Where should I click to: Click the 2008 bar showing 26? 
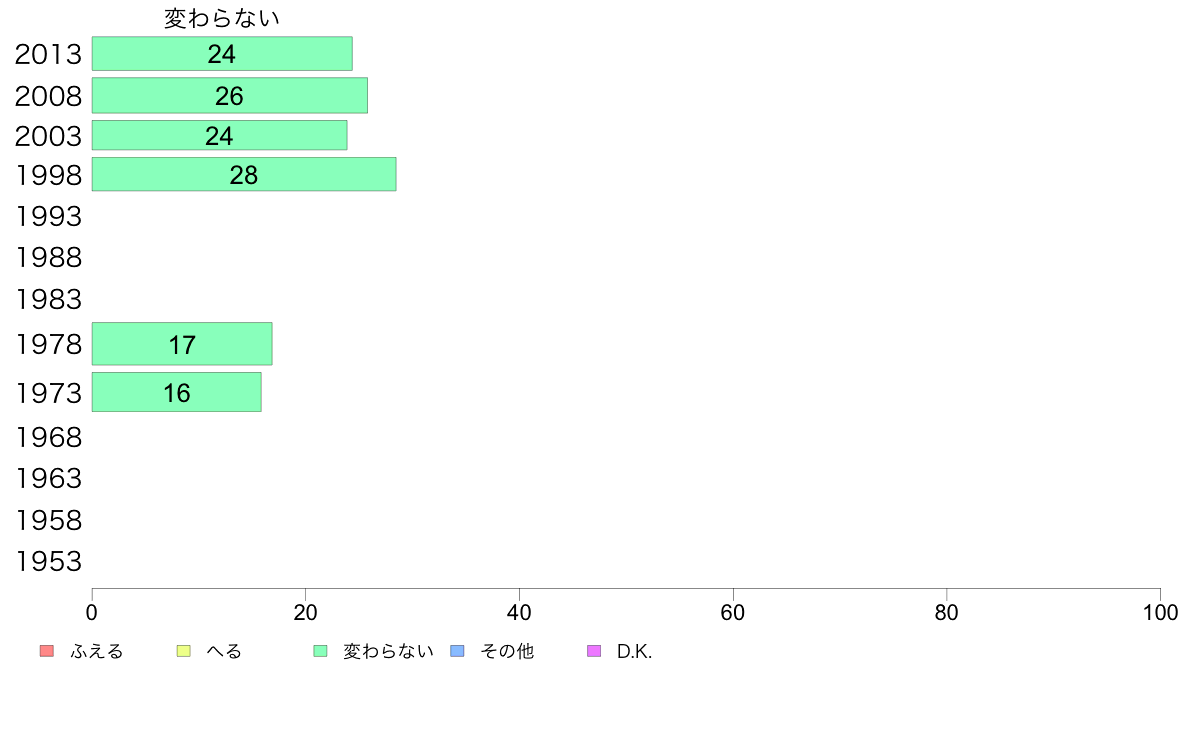tap(229, 95)
